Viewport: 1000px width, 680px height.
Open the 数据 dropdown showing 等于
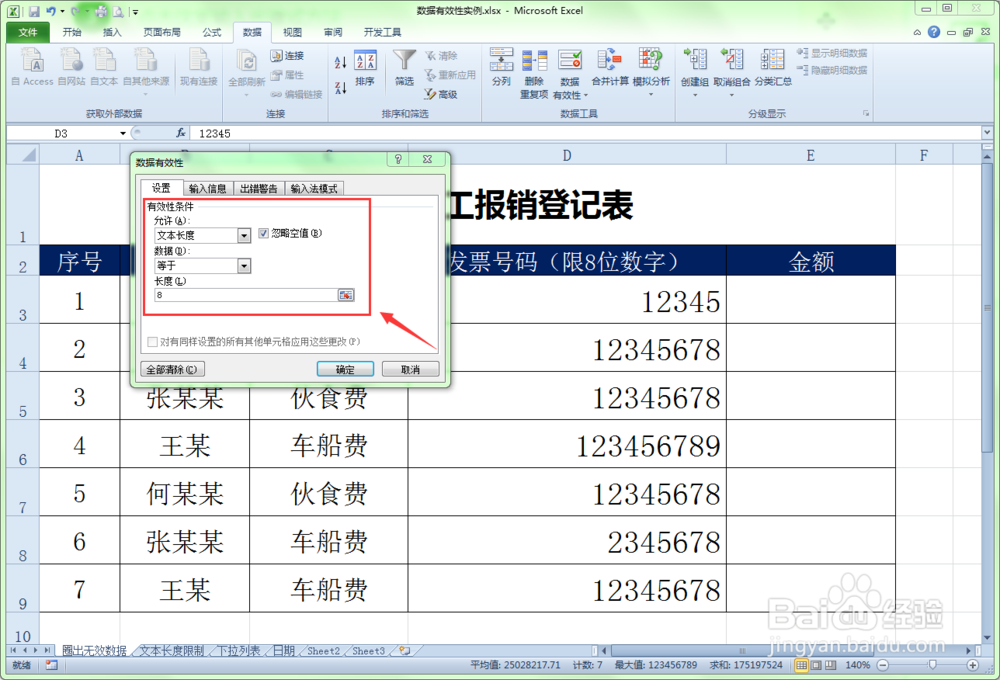coord(244,265)
